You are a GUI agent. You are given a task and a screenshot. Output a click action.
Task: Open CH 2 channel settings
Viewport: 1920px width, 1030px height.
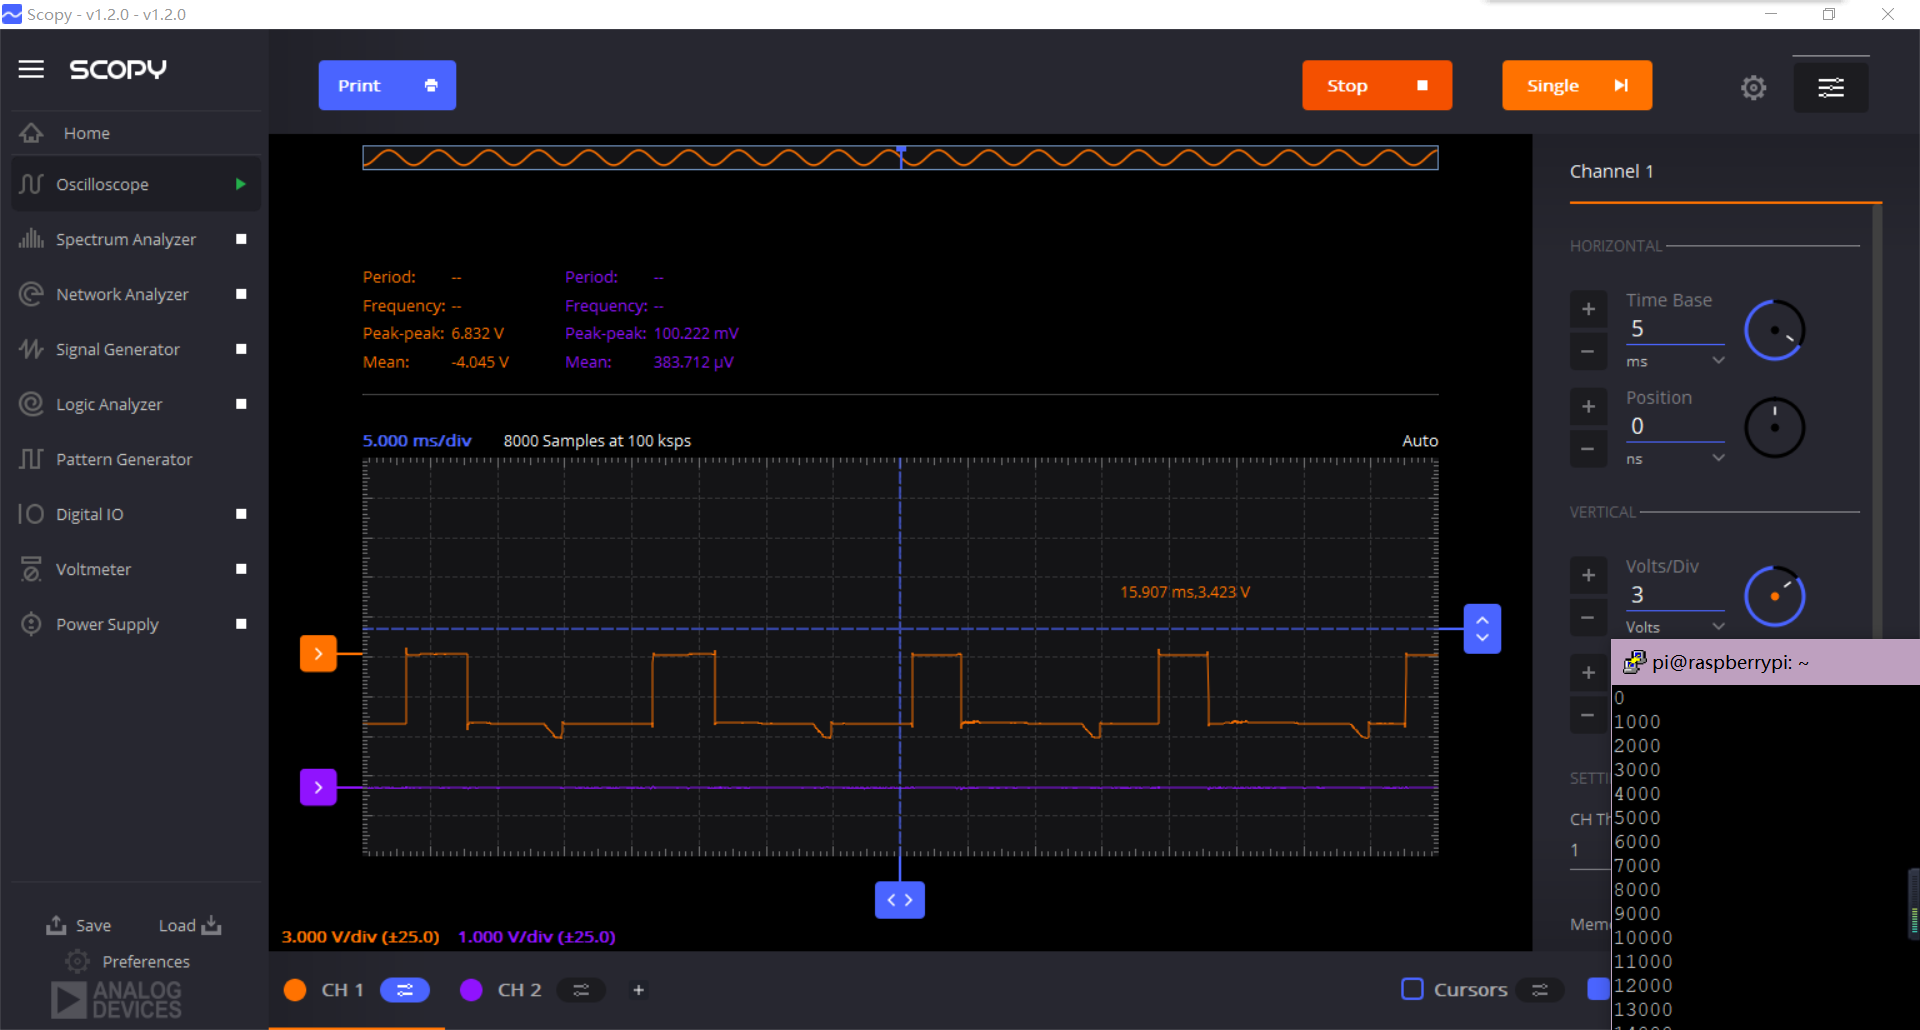[581, 990]
